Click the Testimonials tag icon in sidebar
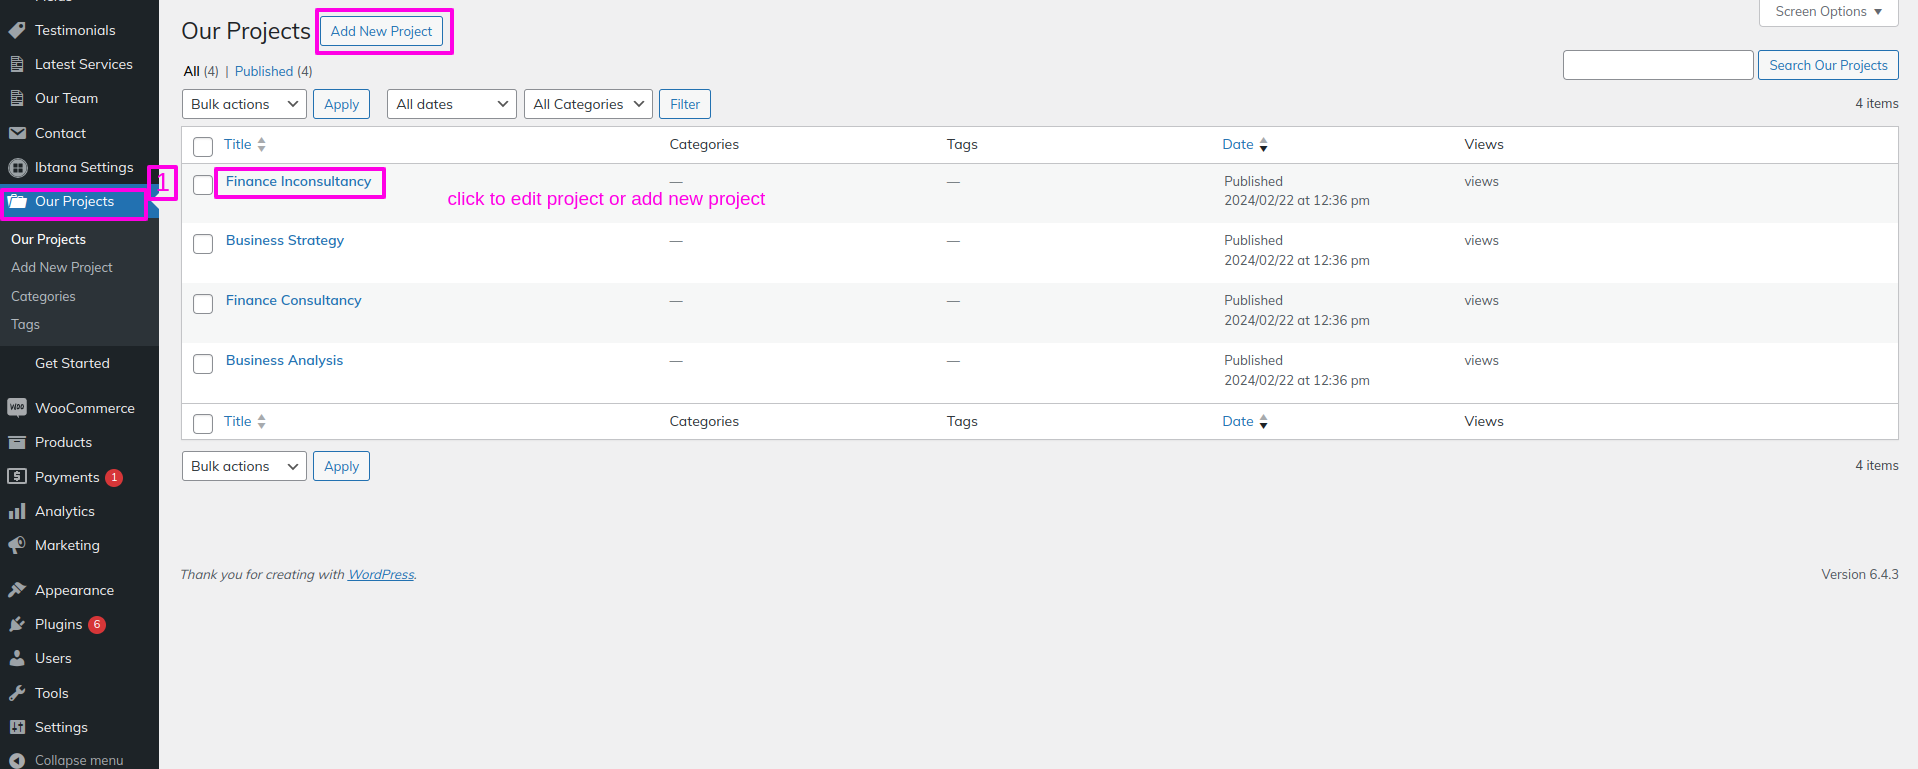This screenshot has width=1918, height=769. pos(17,30)
